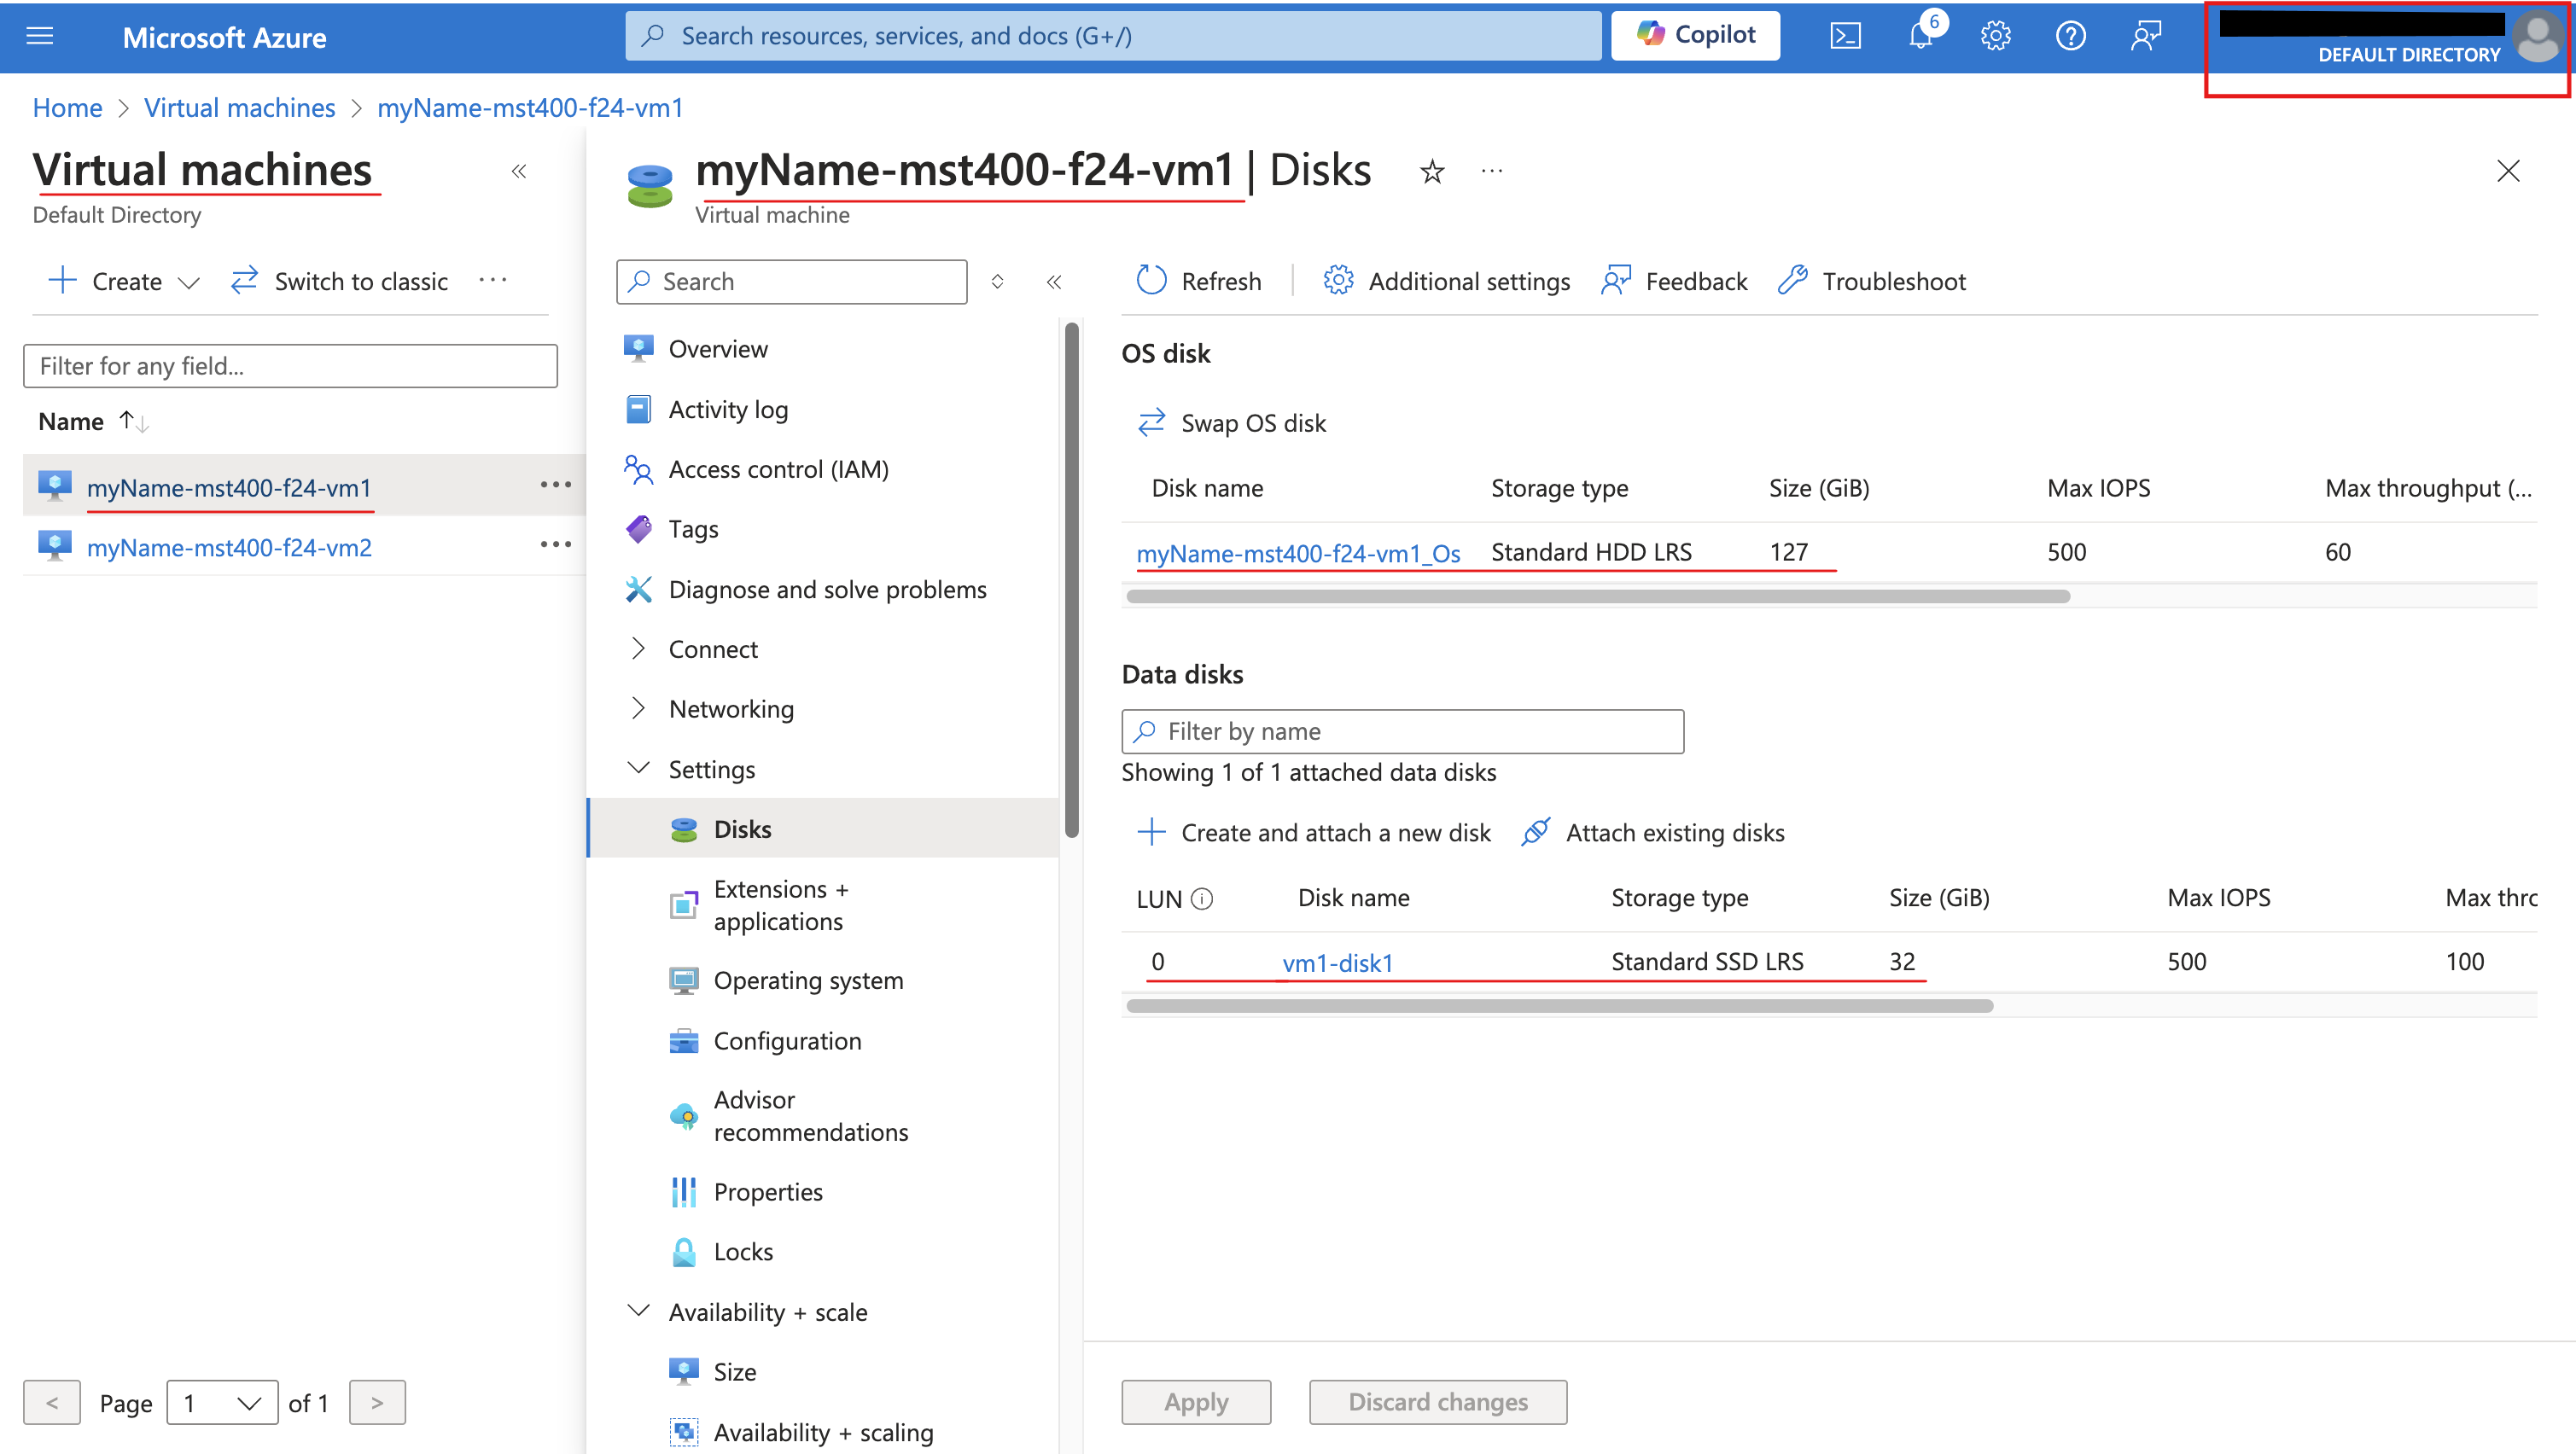Viewport: 2576px width, 1454px height.
Task: Click the data disks table horizontal scrollbar
Action: (x=1559, y=1006)
